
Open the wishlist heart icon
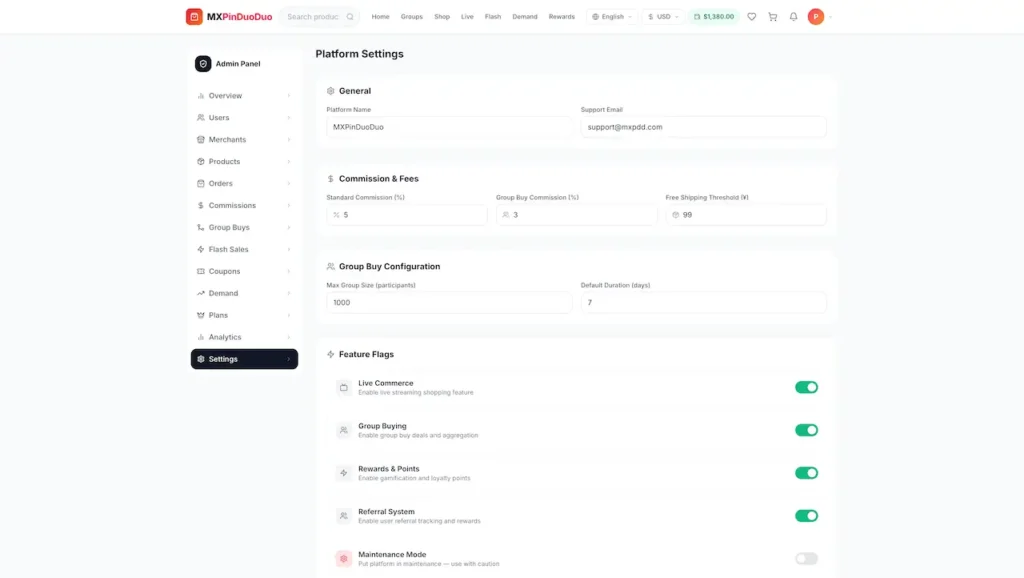click(x=752, y=16)
